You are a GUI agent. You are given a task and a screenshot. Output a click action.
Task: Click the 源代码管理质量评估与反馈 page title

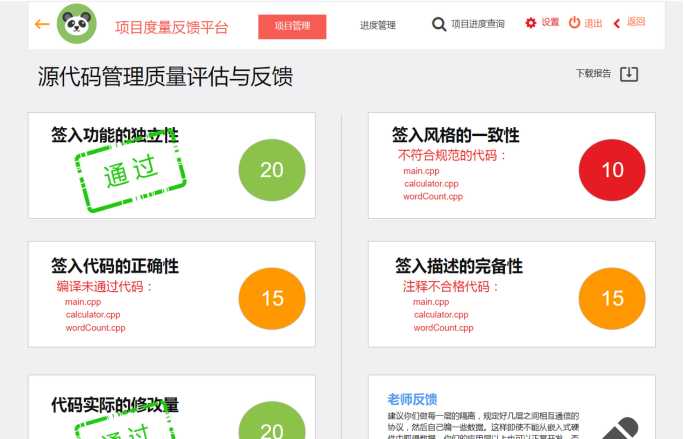(165, 76)
